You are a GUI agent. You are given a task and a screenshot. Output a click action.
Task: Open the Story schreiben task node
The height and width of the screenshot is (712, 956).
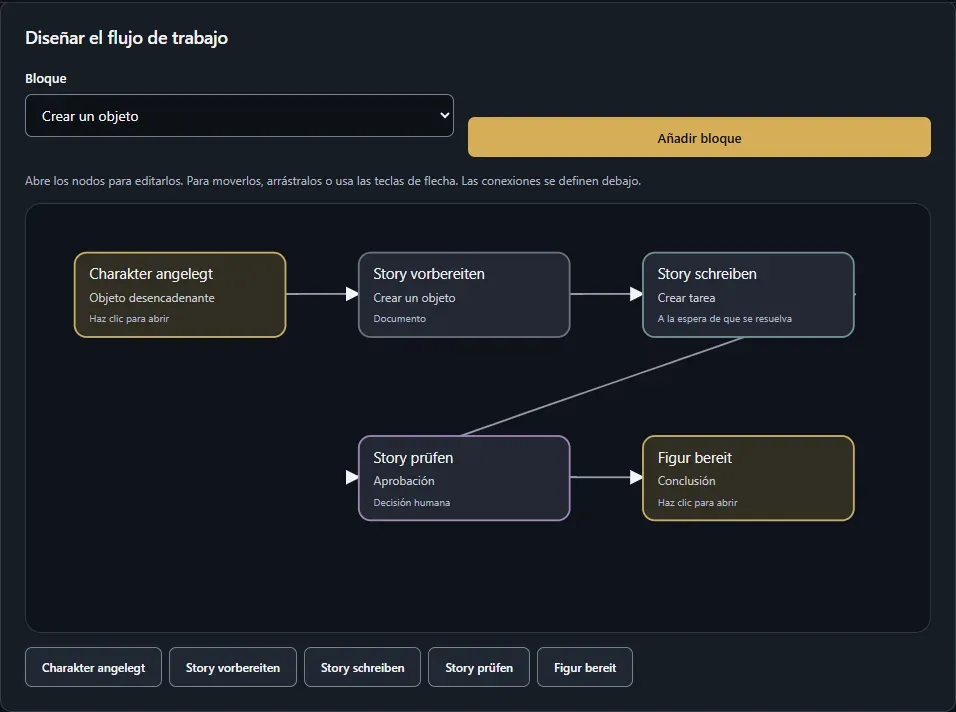tap(748, 294)
